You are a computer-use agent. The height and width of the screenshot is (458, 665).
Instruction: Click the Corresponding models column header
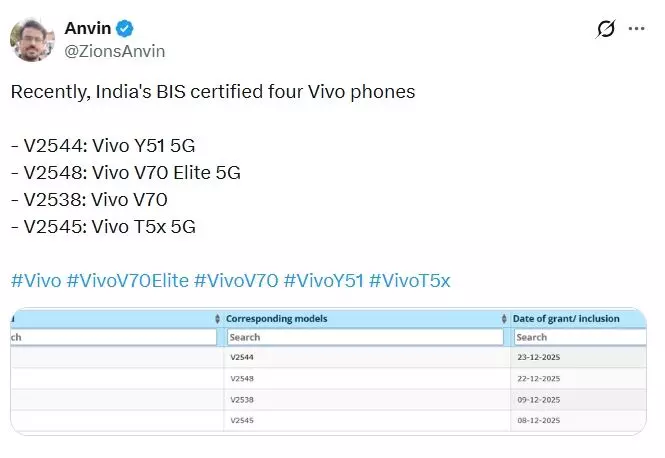(x=277, y=319)
